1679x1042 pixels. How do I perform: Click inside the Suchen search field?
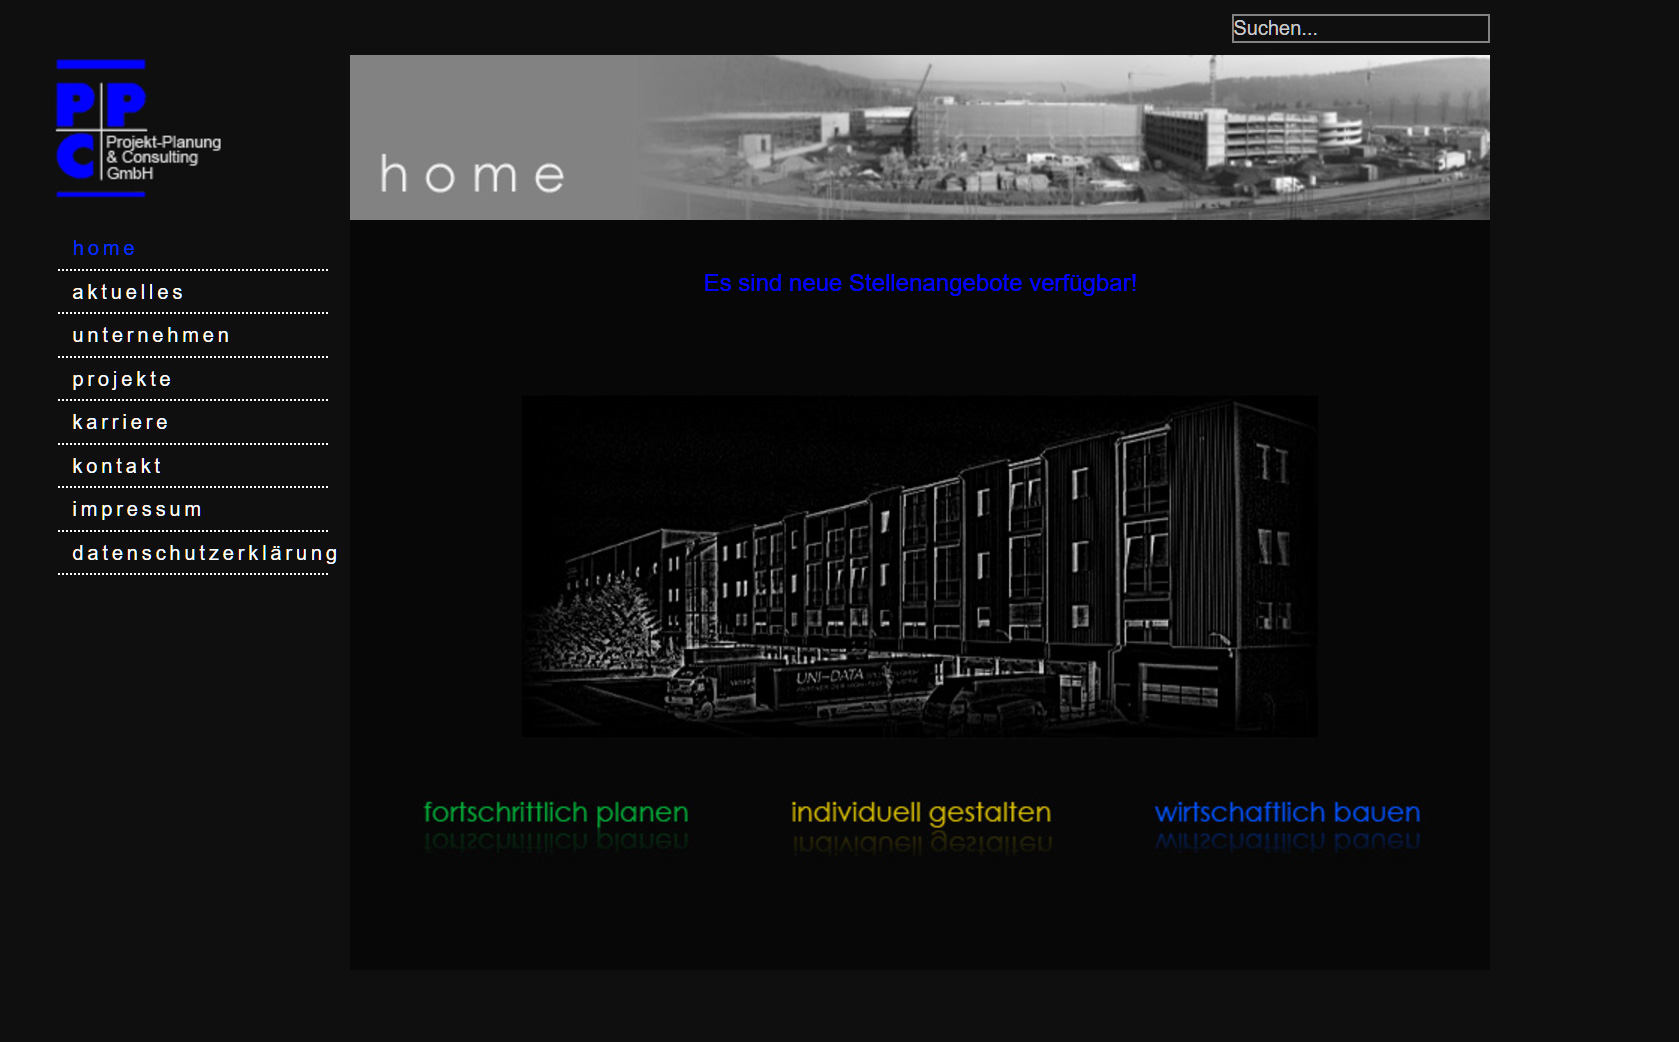[1359, 28]
